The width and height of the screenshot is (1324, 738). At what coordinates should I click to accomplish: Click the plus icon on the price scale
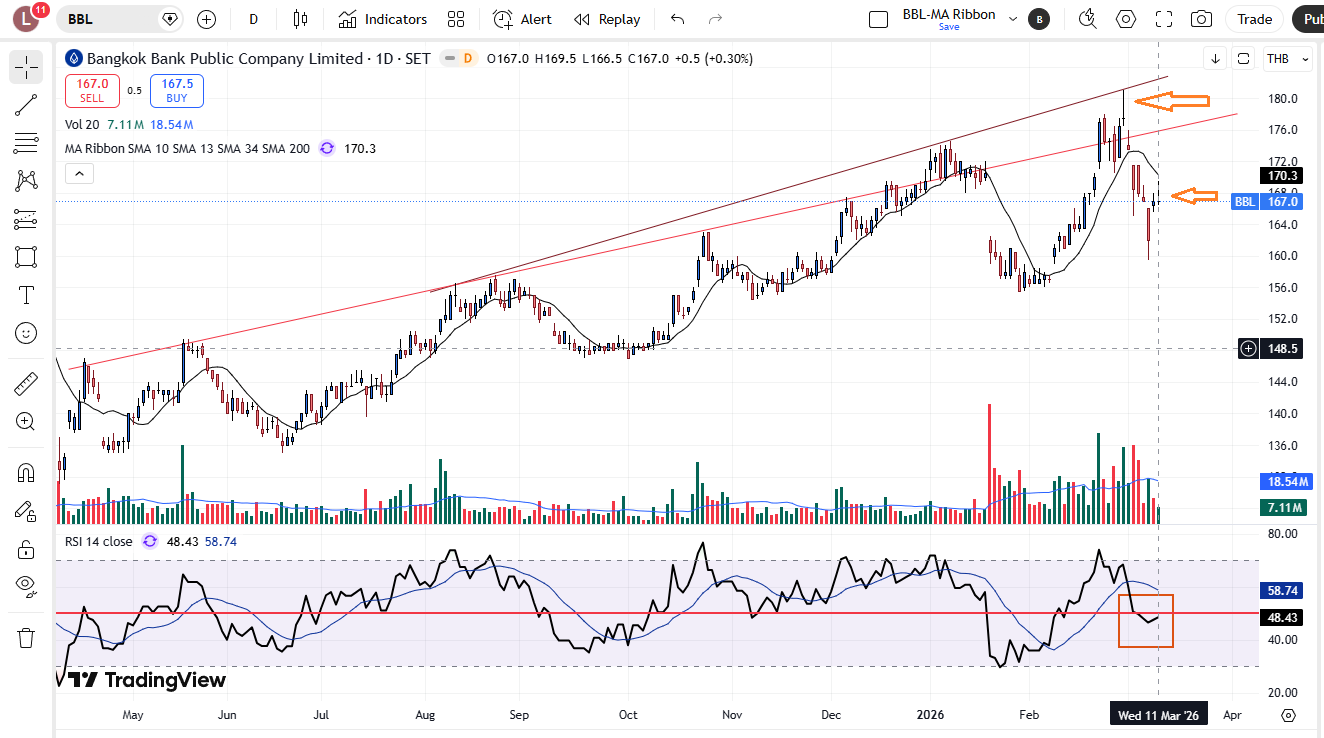click(1248, 349)
